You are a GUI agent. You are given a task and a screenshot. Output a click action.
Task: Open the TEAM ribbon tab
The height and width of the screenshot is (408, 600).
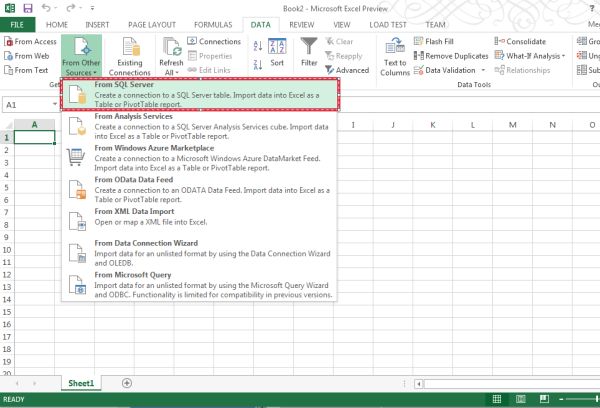pyautogui.click(x=435, y=25)
